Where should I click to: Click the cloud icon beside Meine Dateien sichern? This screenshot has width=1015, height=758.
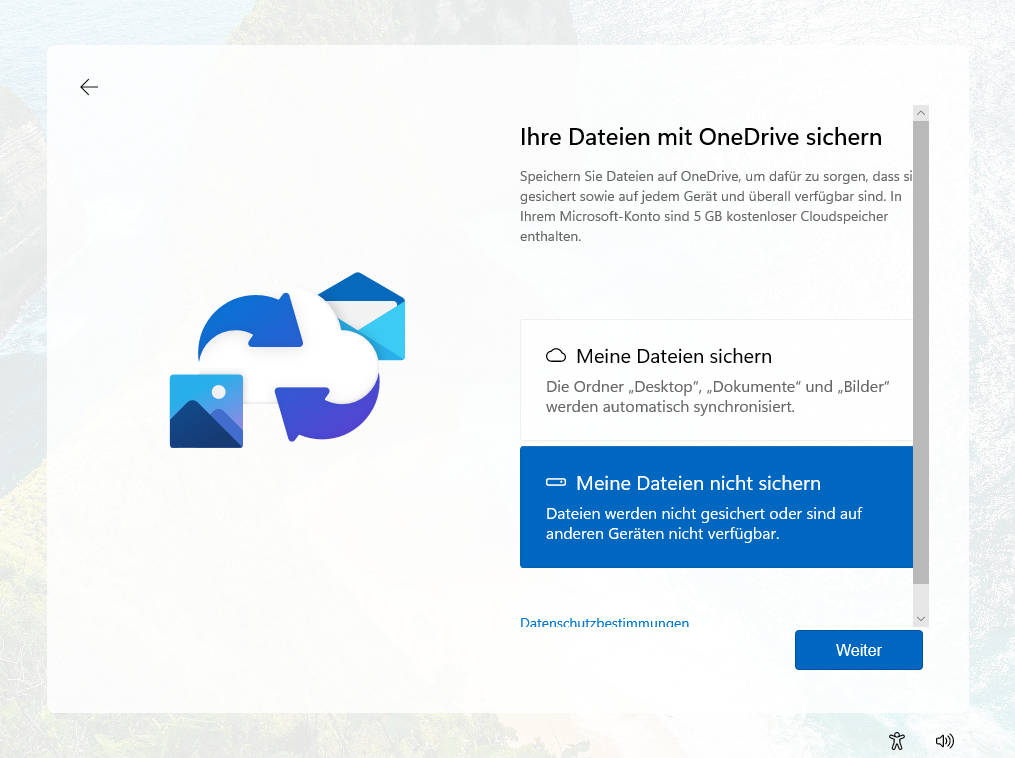556,356
